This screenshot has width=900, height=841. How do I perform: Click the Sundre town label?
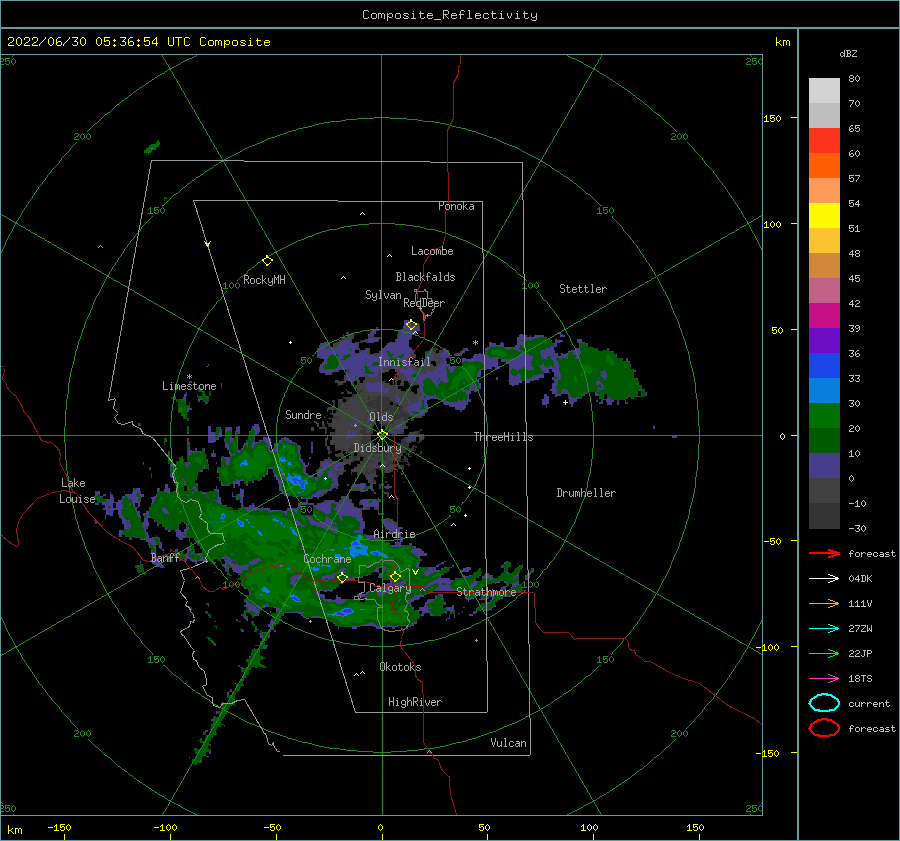(303, 414)
